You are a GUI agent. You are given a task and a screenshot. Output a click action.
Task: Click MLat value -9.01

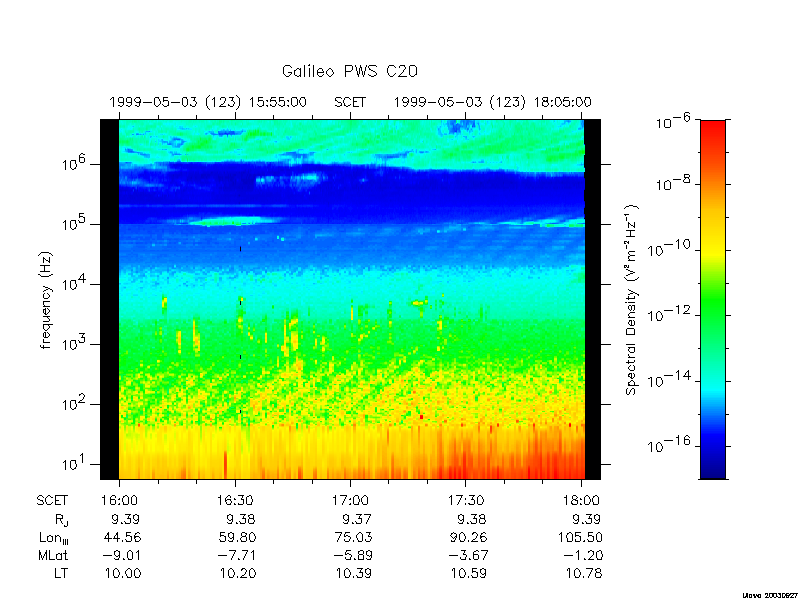pos(121,555)
